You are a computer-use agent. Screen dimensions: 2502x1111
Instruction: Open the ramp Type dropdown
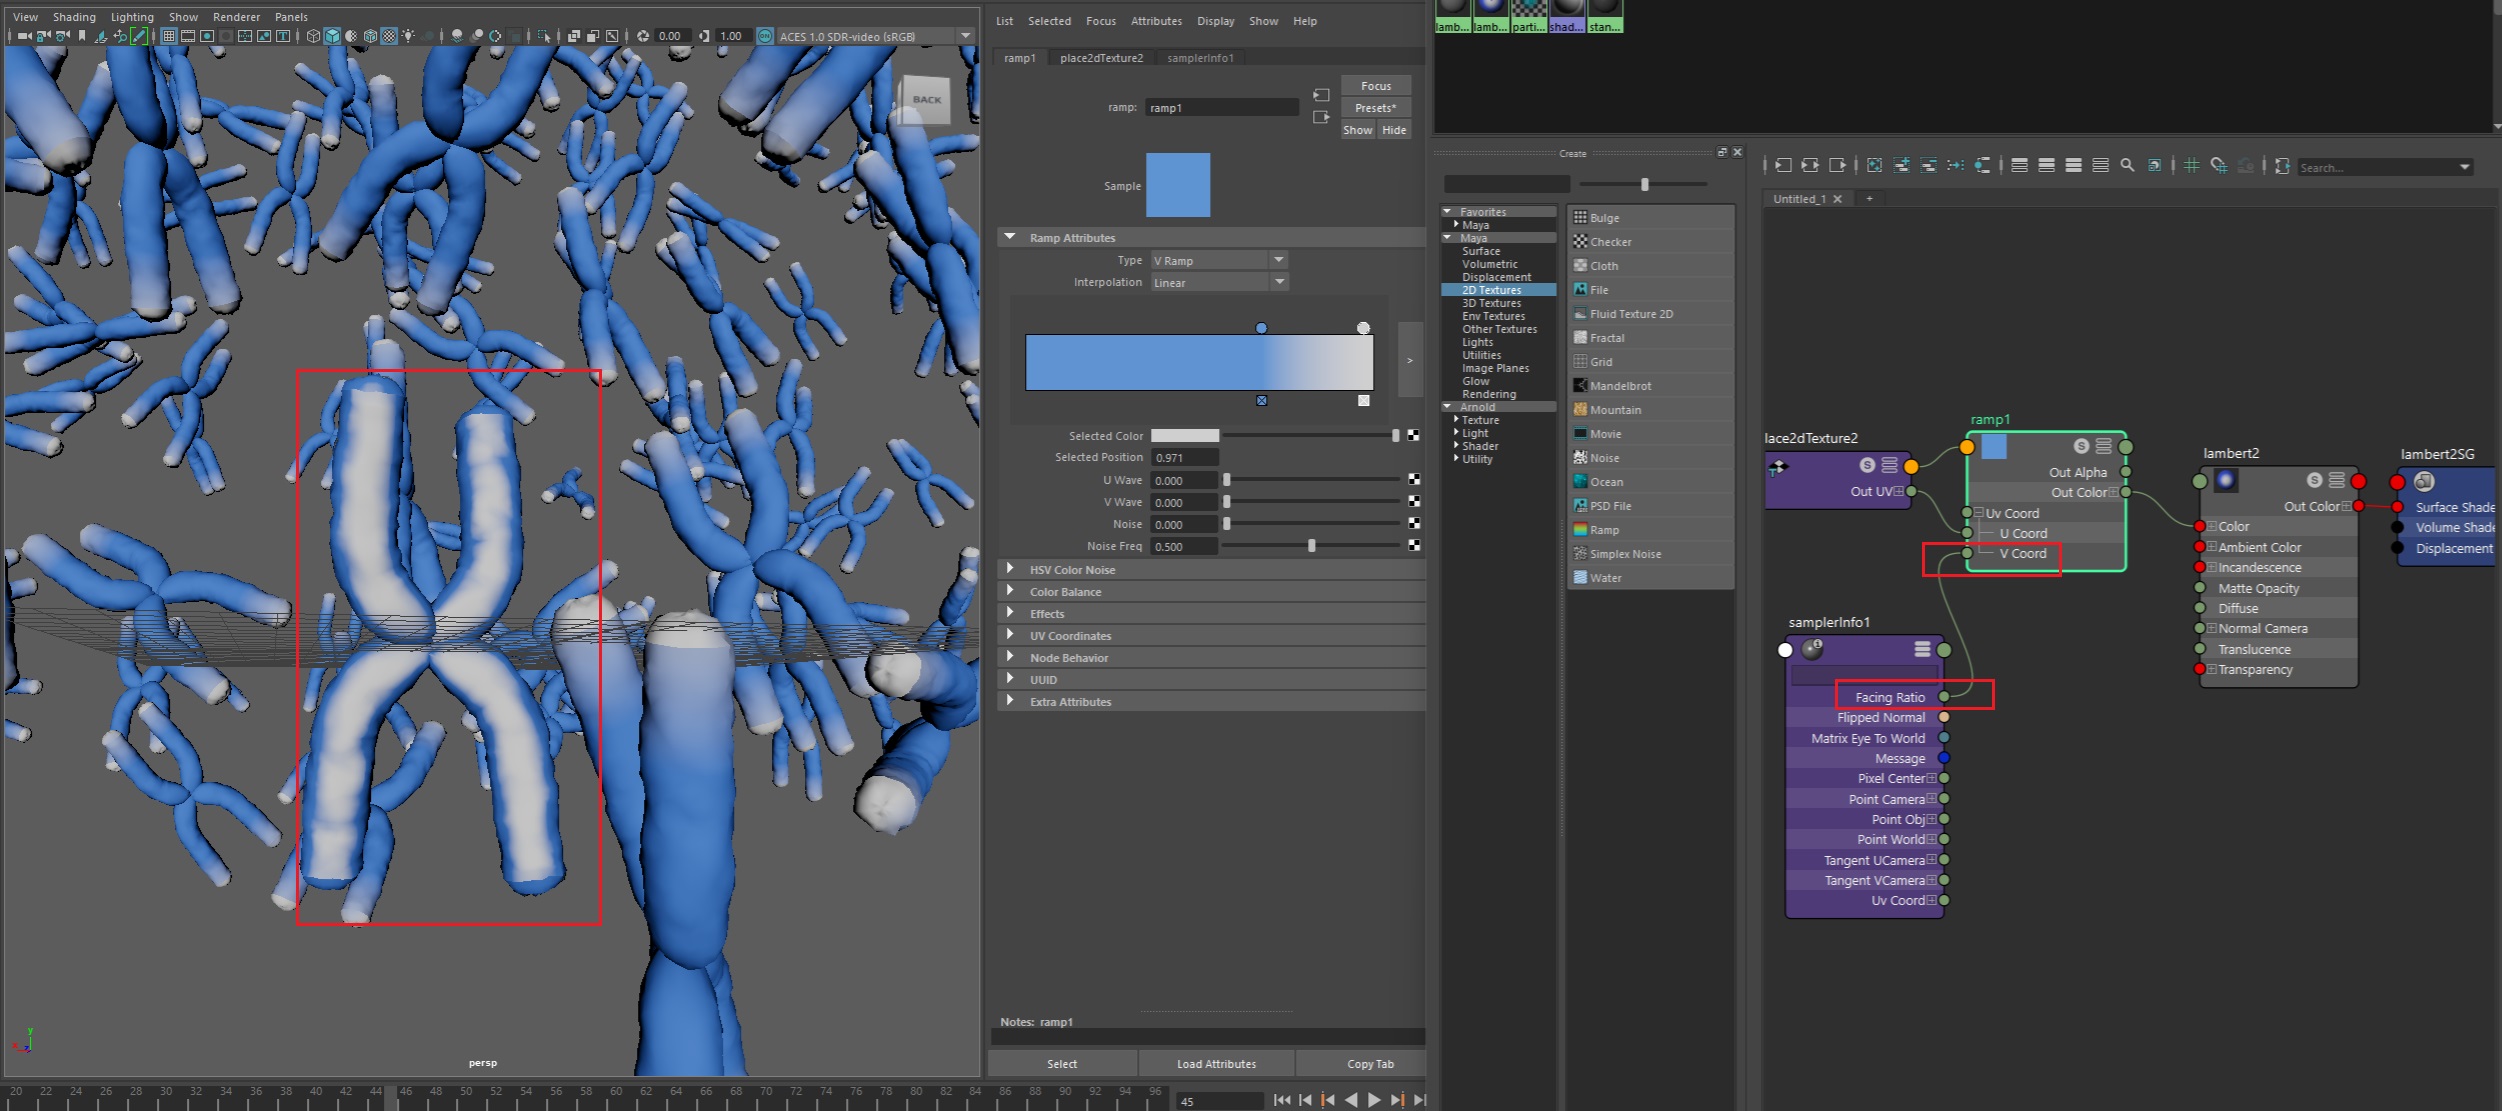1218,260
